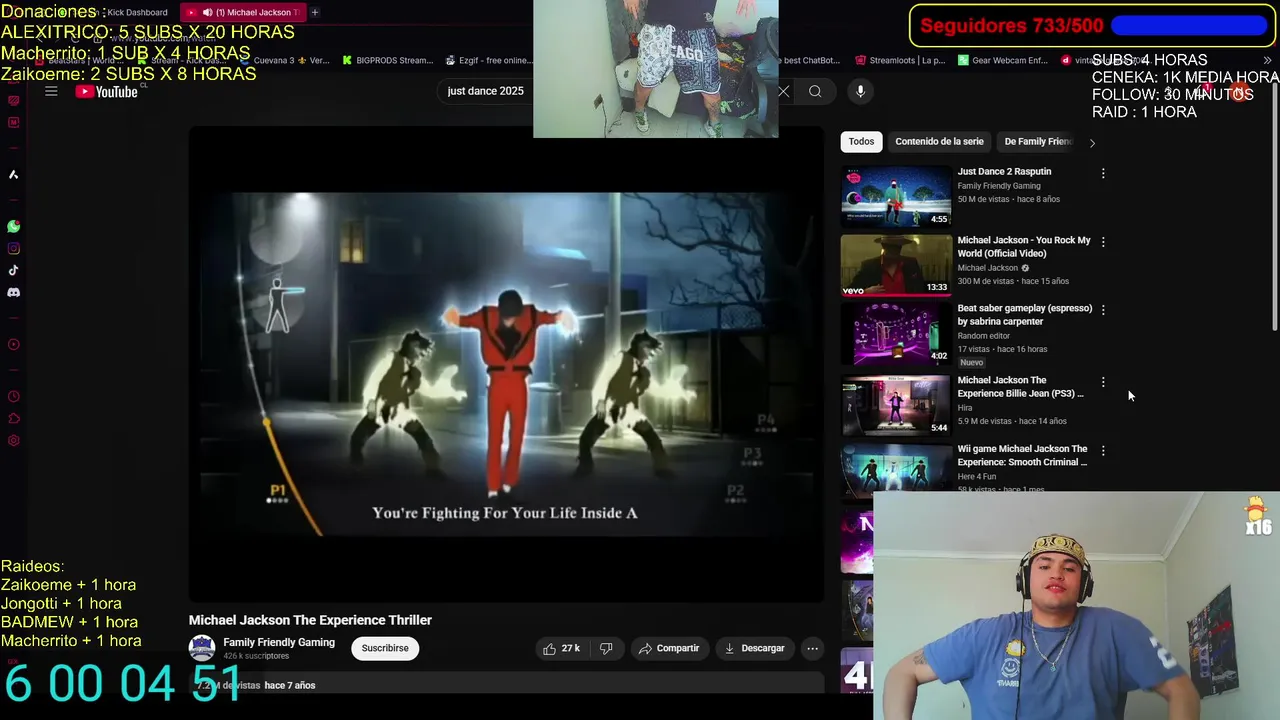This screenshot has width=1280, height=720.
Task: Open options menu for Billie Jean PS3 video
Action: tap(1103, 382)
